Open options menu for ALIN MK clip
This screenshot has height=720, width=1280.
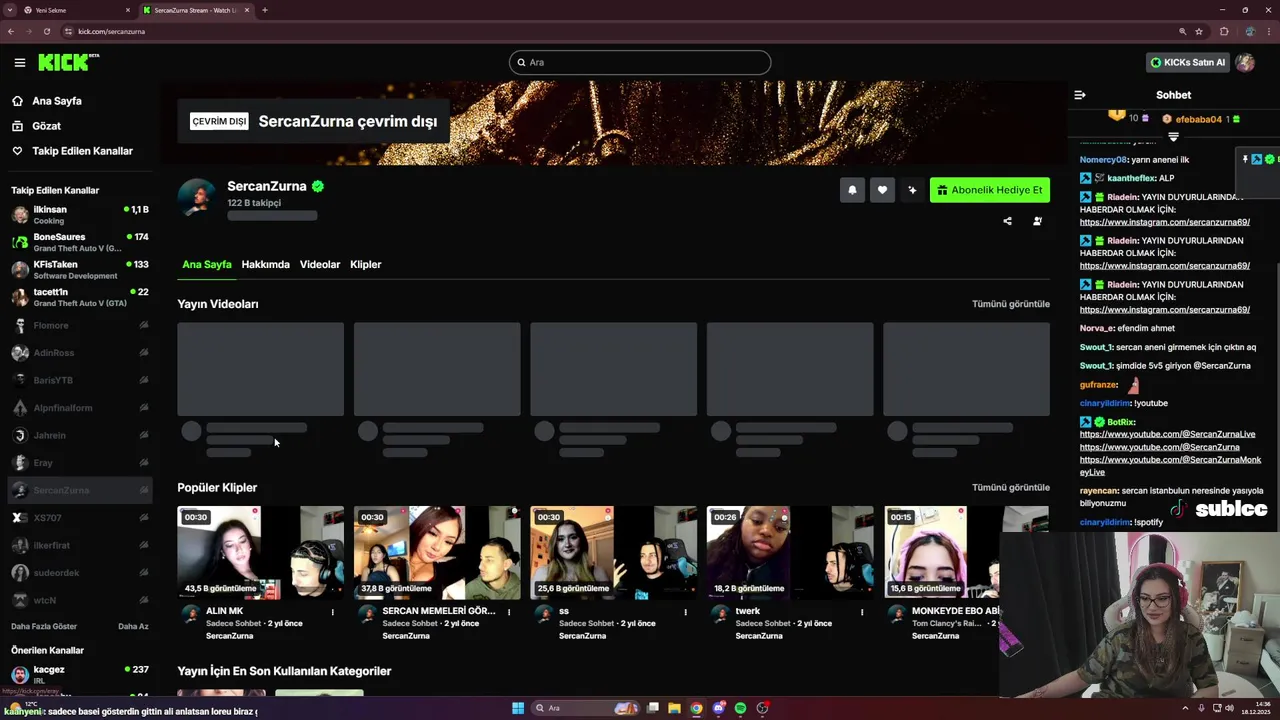[x=333, y=612]
